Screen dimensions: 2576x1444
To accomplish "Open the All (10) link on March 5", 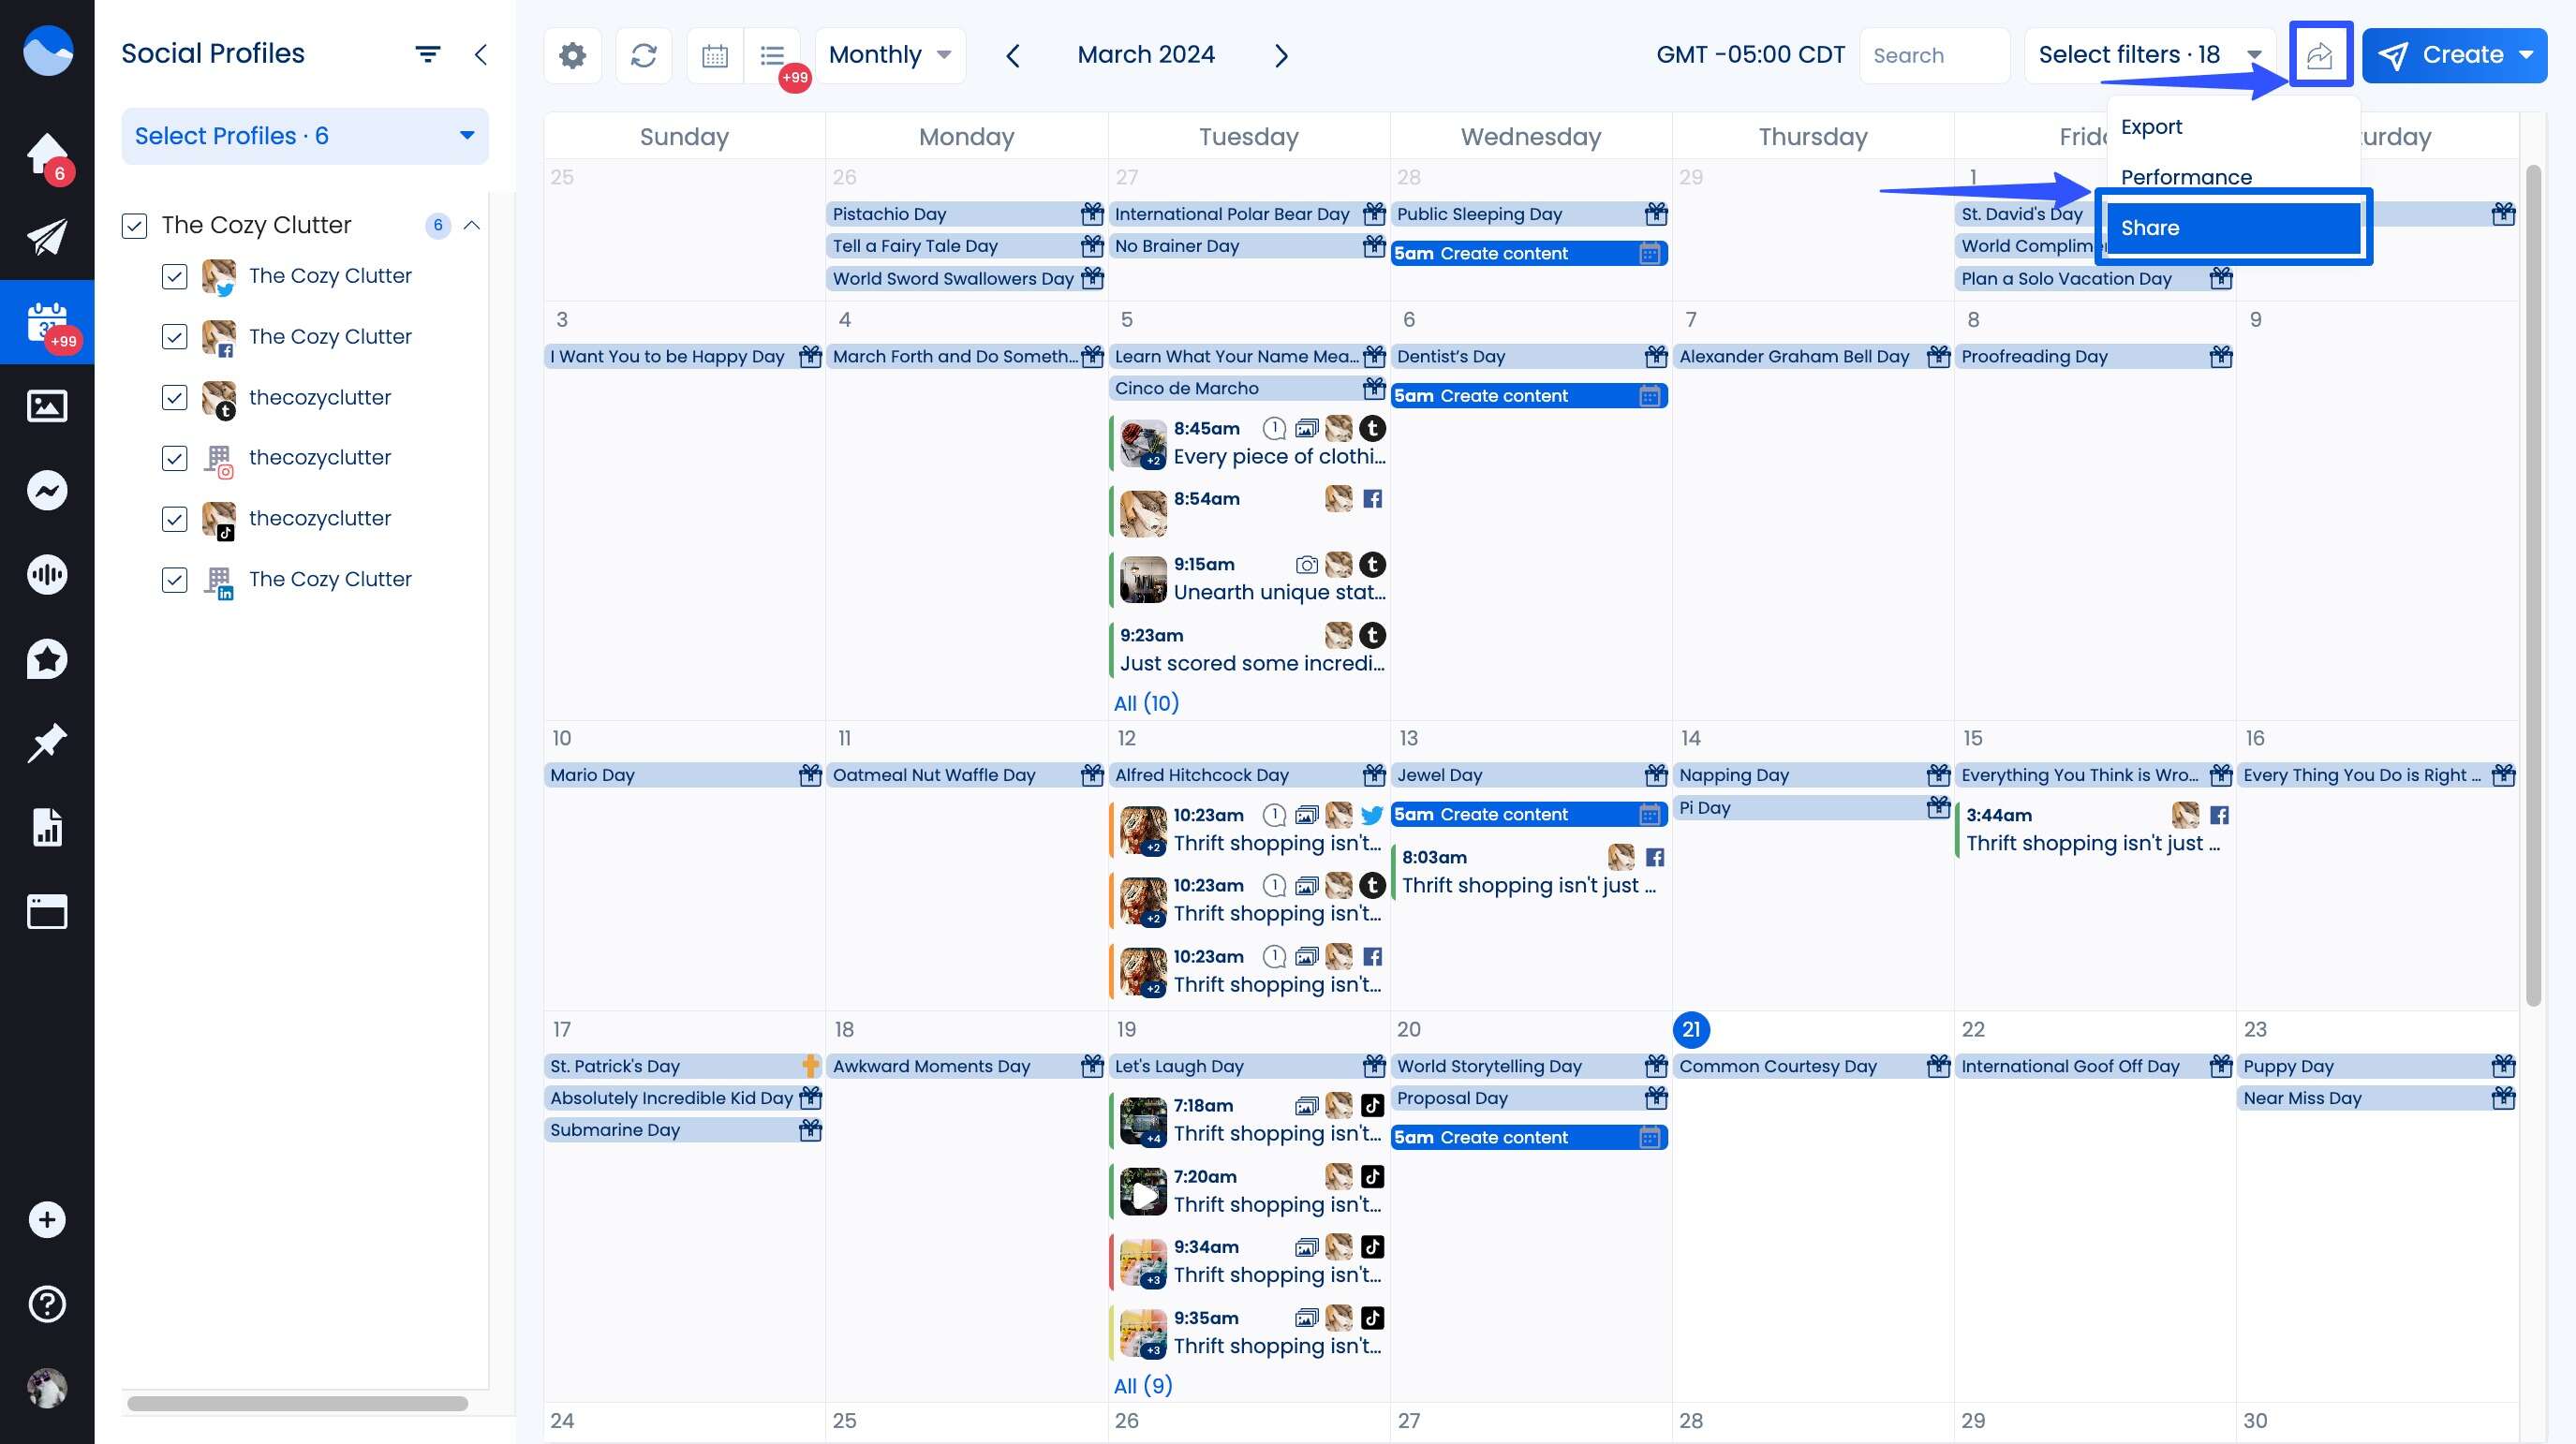I will (x=1146, y=703).
